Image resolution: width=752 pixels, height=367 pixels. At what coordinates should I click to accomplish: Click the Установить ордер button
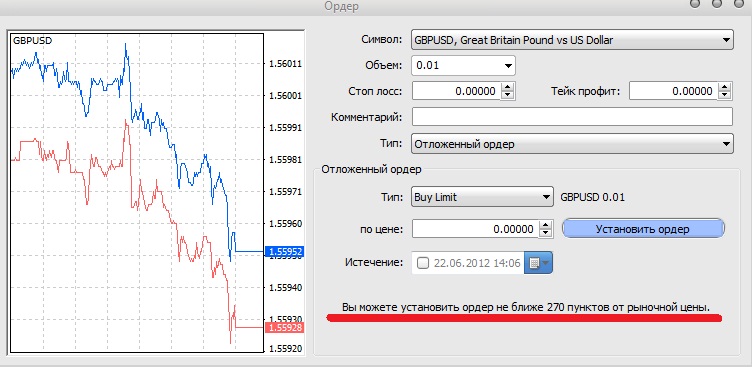(643, 229)
